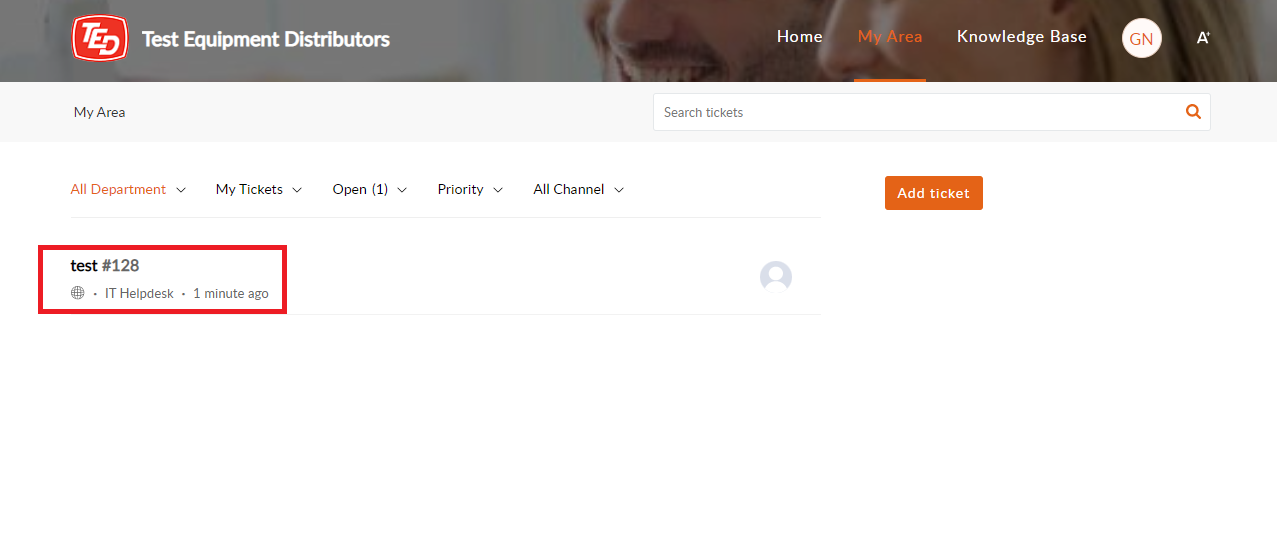Click the IT Helpdesk department label
This screenshot has width=1277, height=560.
point(139,294)
